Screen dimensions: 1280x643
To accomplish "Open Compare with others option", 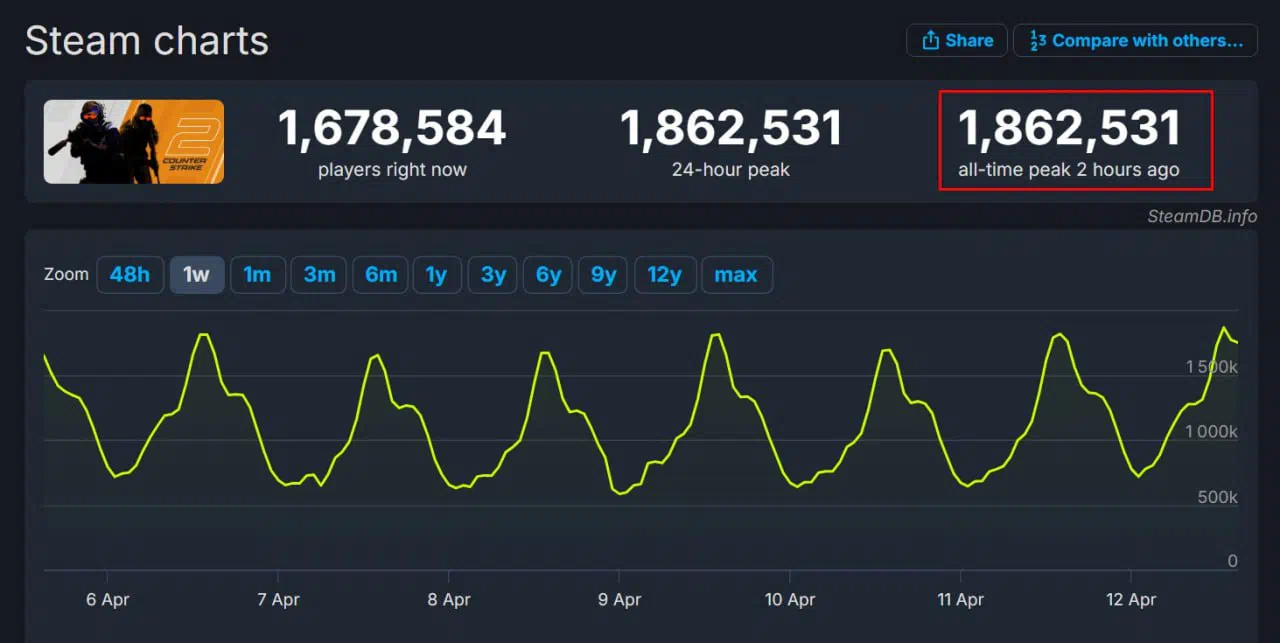I will 1135,41.
